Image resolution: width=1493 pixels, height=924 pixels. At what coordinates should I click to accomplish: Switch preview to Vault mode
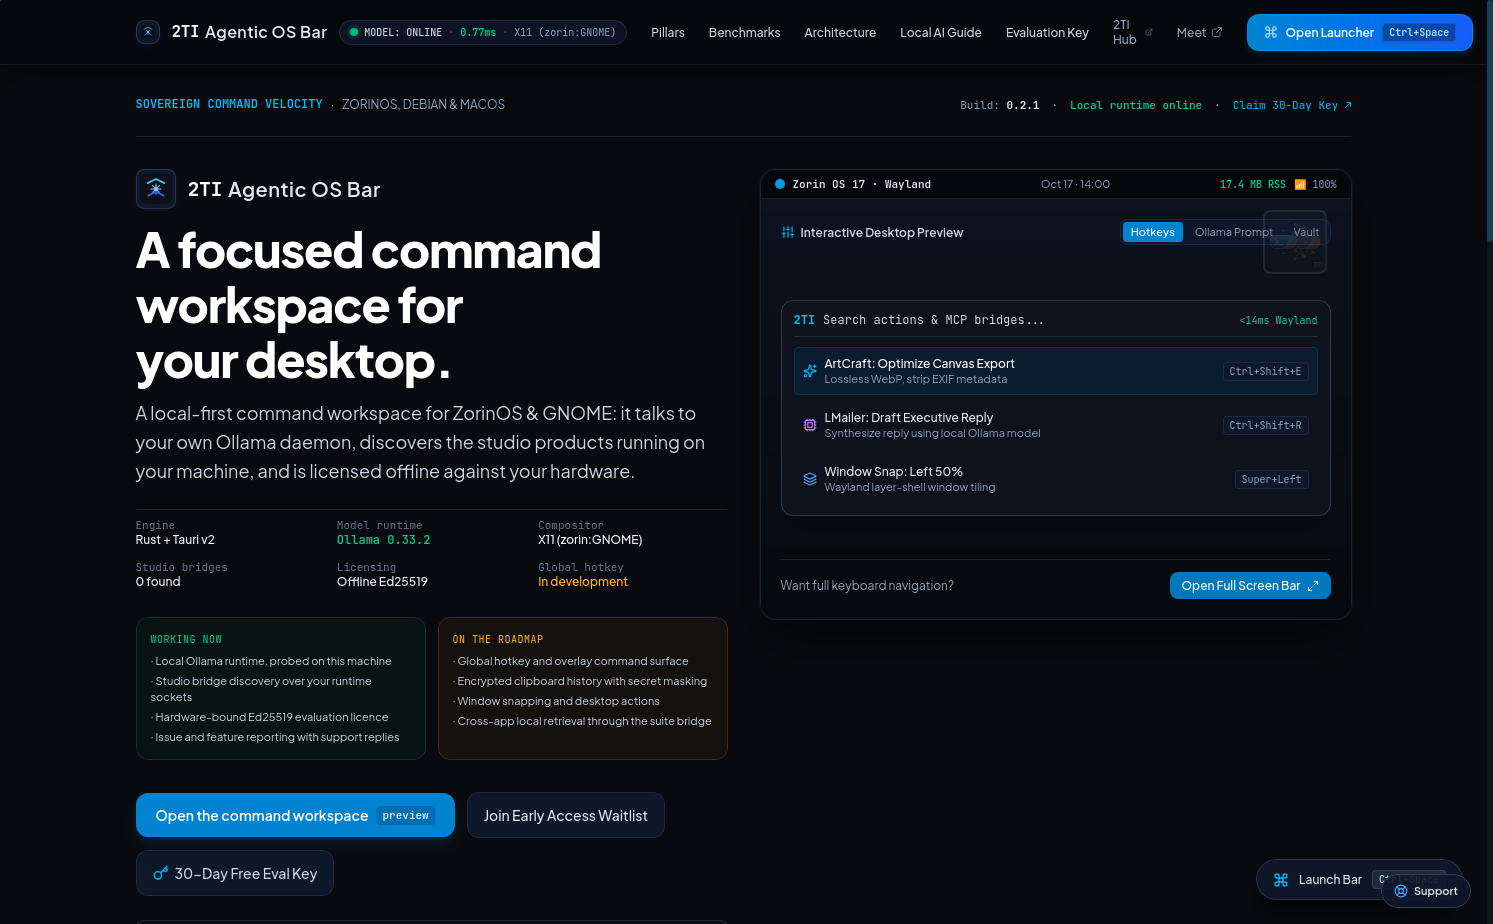coord(1305,232)
